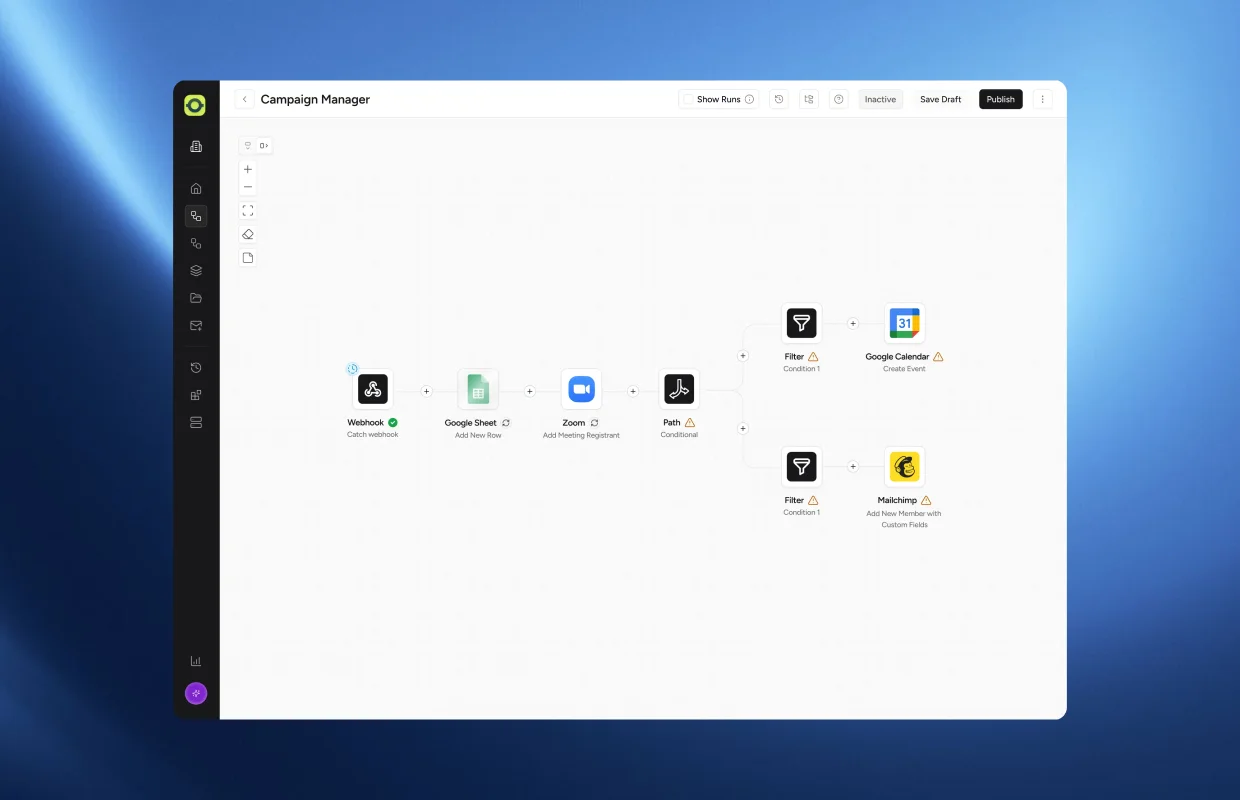Click the Save Draft button

(941, 99)
